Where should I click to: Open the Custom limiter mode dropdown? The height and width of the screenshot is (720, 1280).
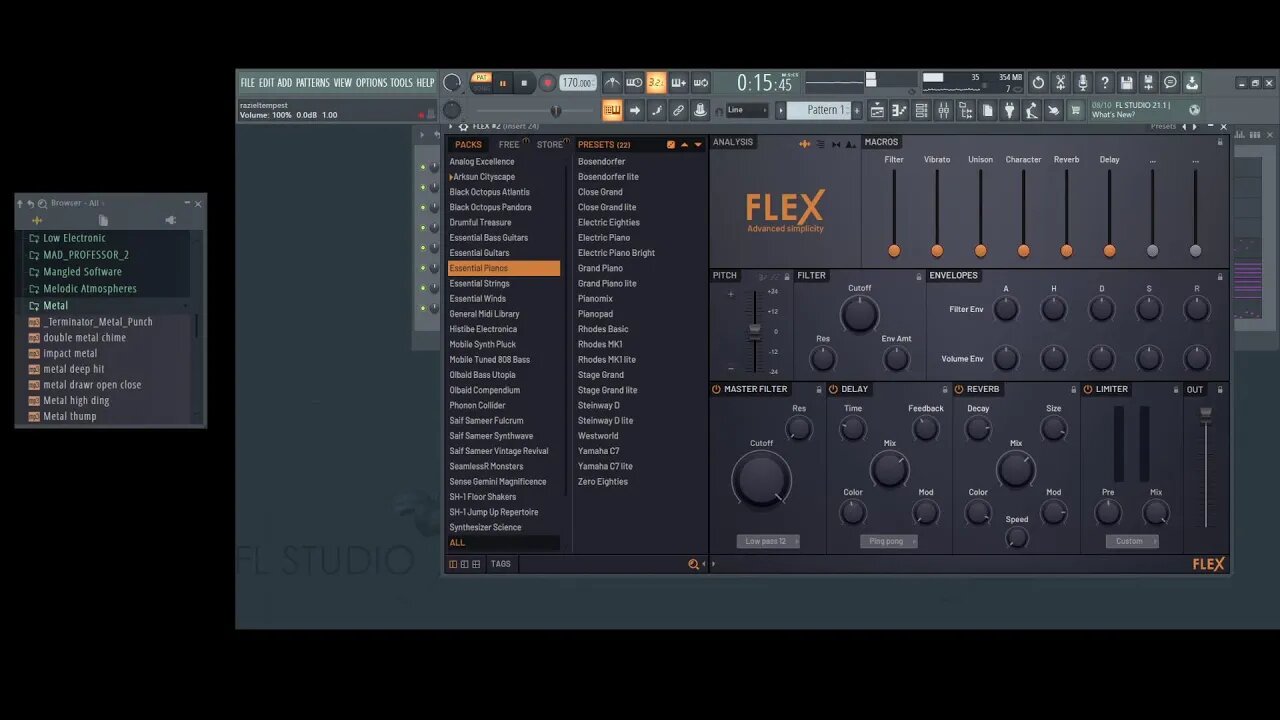coord(1131,541)
